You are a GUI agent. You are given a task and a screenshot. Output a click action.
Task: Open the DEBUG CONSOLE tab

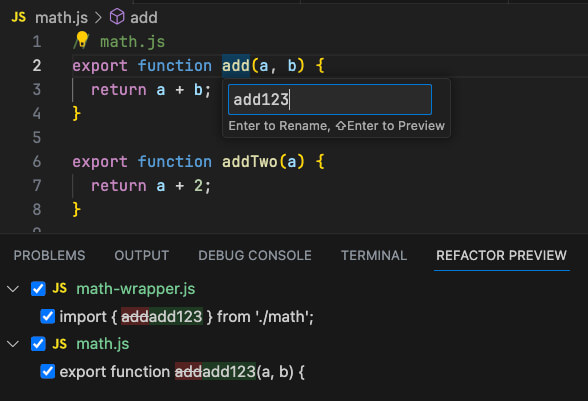tap(255, 255)
